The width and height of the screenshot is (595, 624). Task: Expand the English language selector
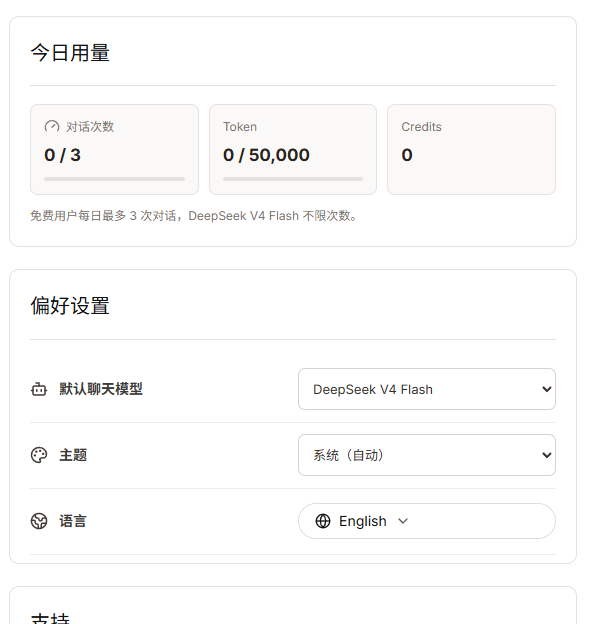tap(427, 521)
